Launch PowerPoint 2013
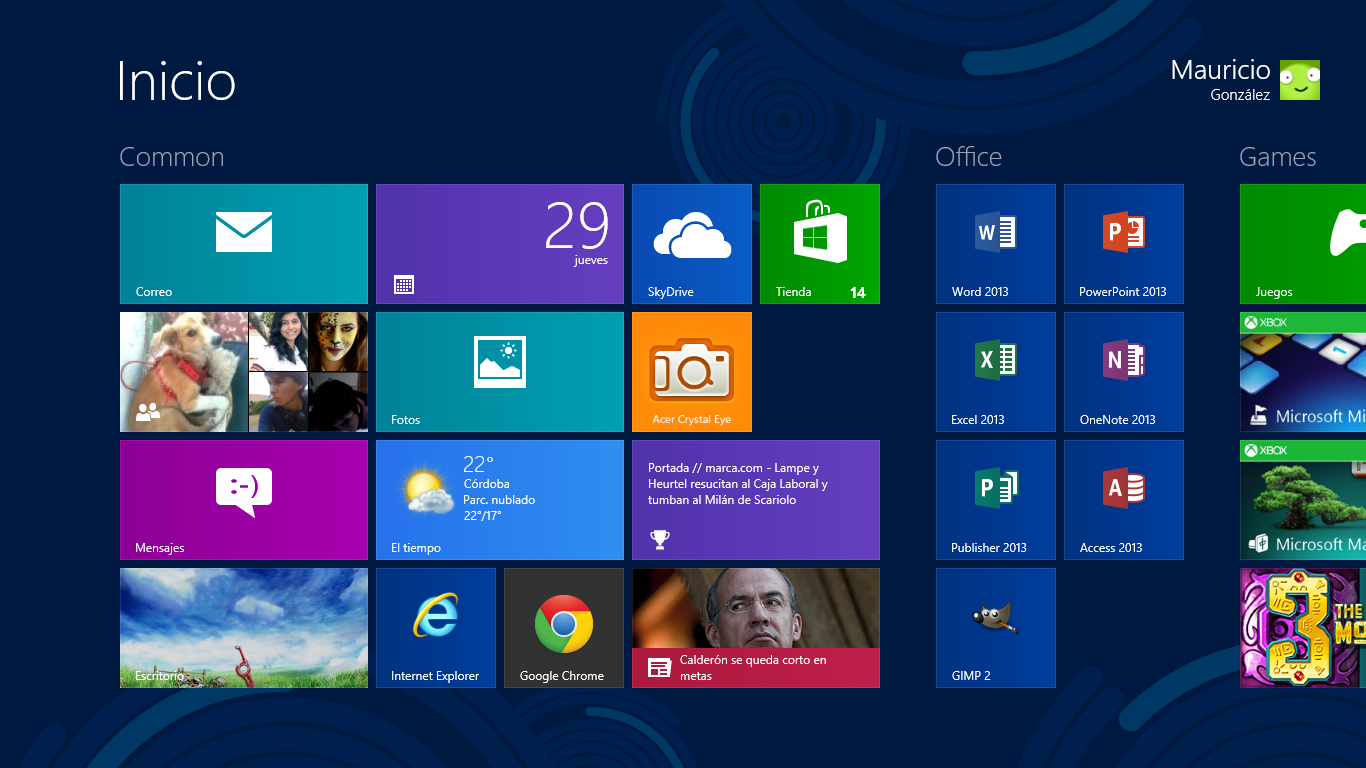 (1123, 243)
